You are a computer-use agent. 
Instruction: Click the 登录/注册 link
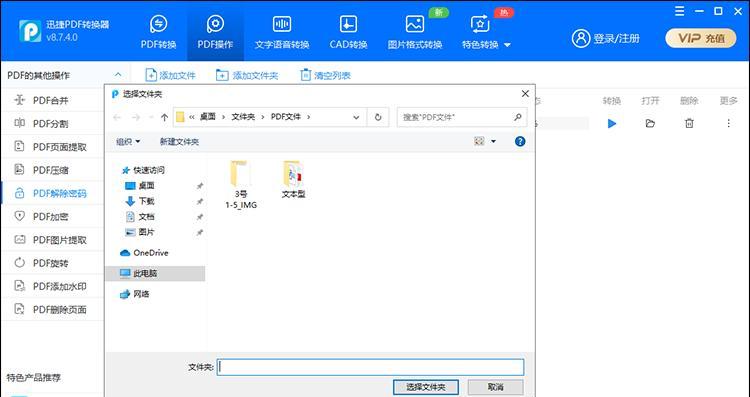click(606, 38)
